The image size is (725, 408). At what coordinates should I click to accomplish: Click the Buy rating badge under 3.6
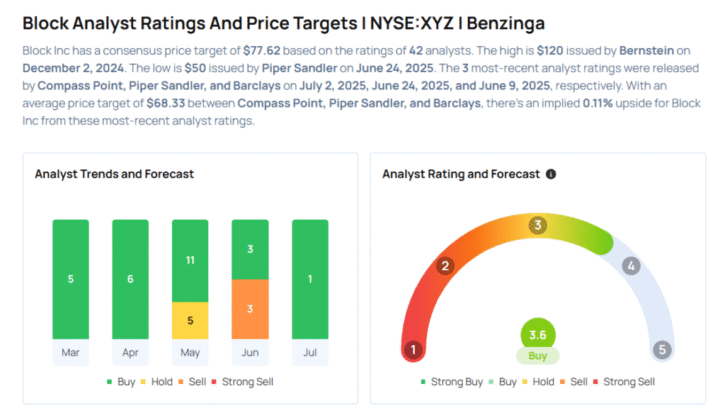click(x=537, y=356)
